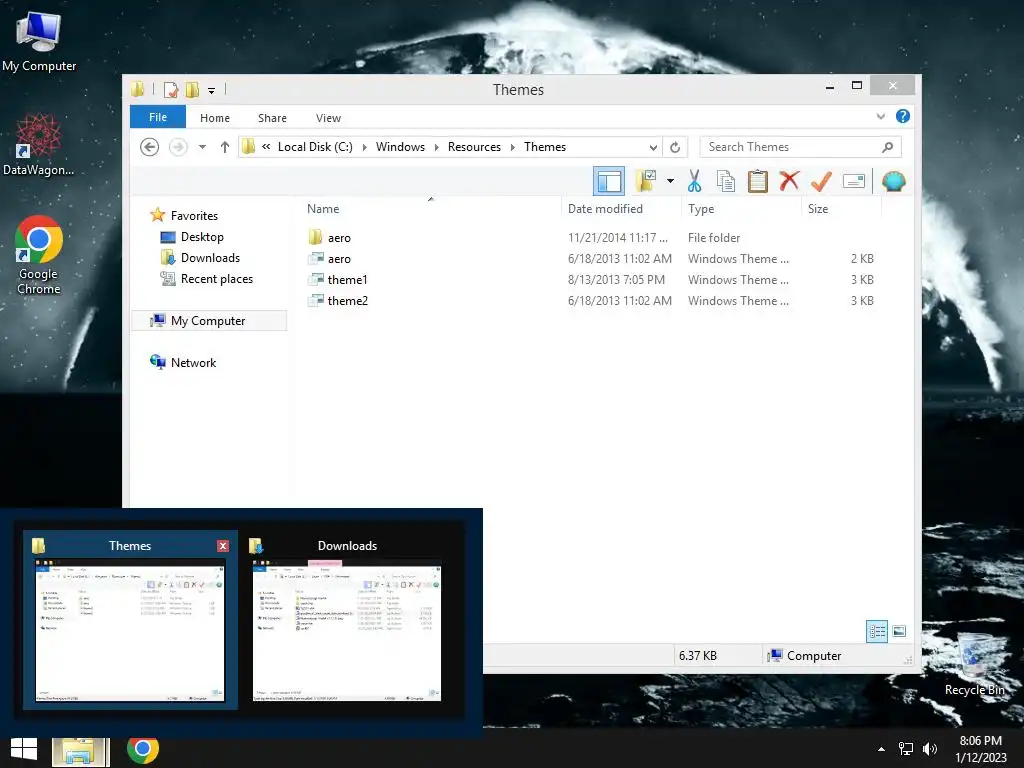Expand arrow after Windows in breadcrumb
Screen dimensions: 1024x768
click(x=437, y=148)
